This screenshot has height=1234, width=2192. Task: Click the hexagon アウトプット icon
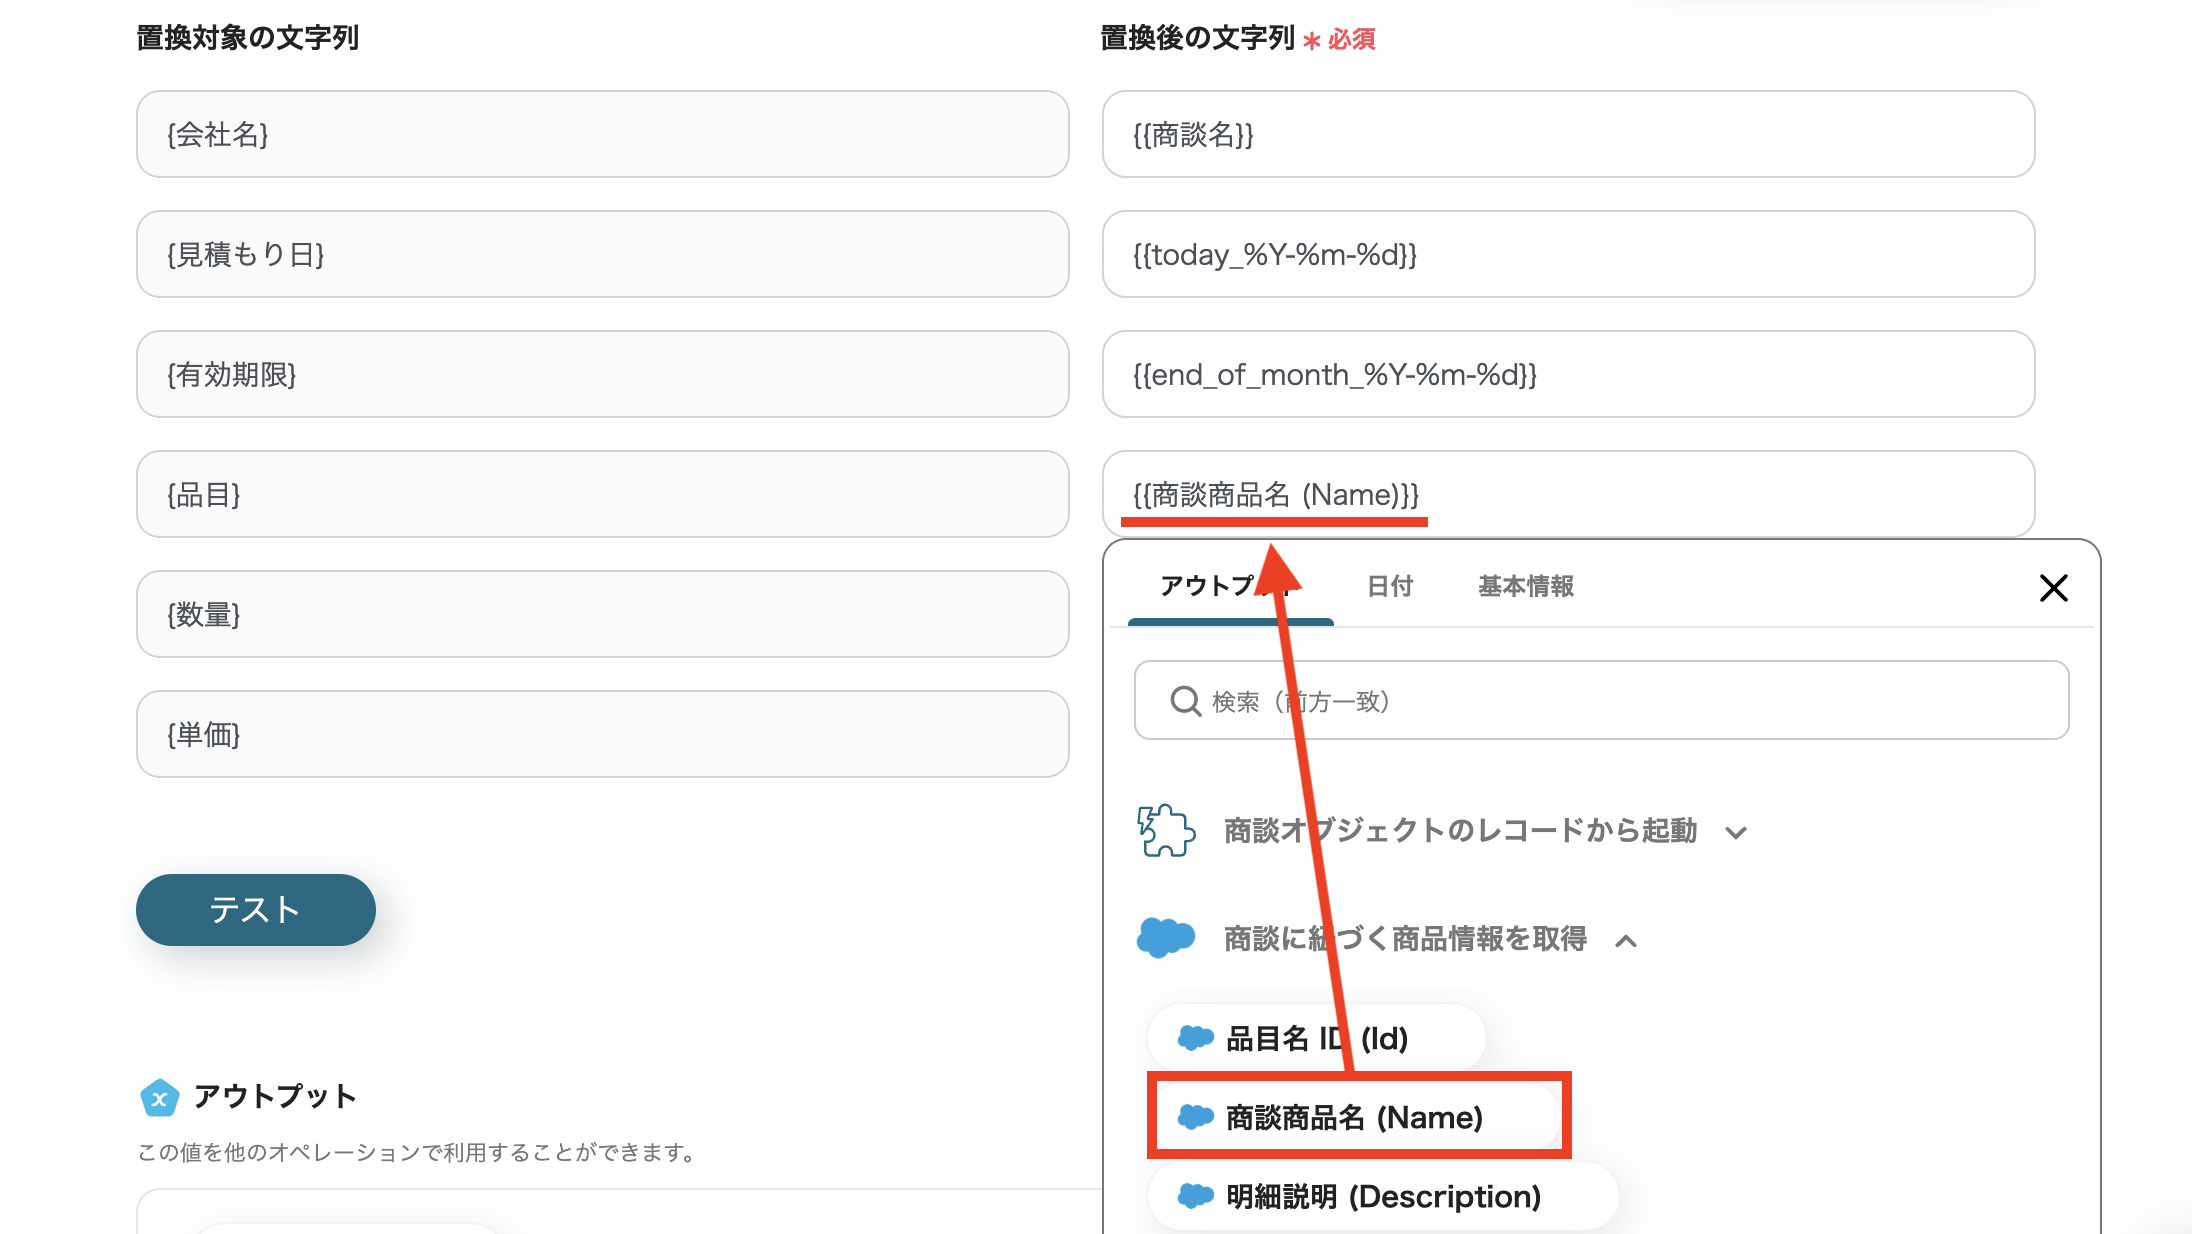[x=160, y=1096]
